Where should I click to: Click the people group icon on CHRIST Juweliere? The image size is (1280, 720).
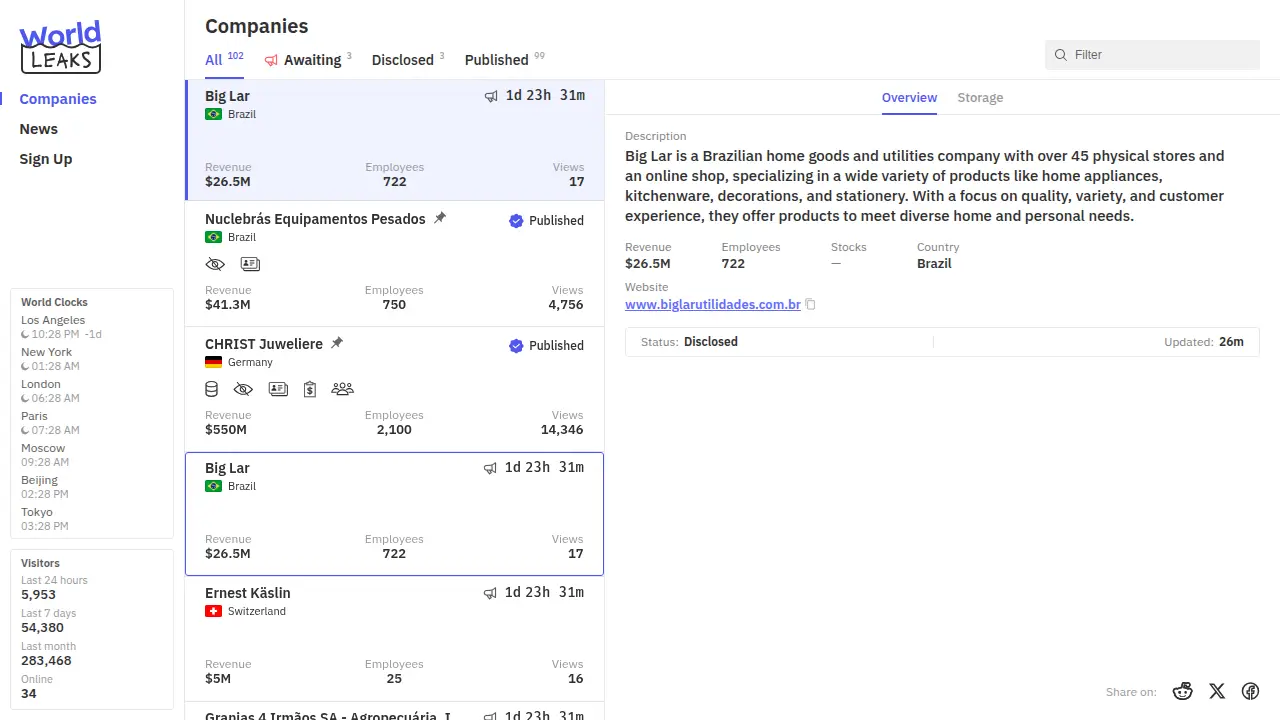tap(342, 389)
